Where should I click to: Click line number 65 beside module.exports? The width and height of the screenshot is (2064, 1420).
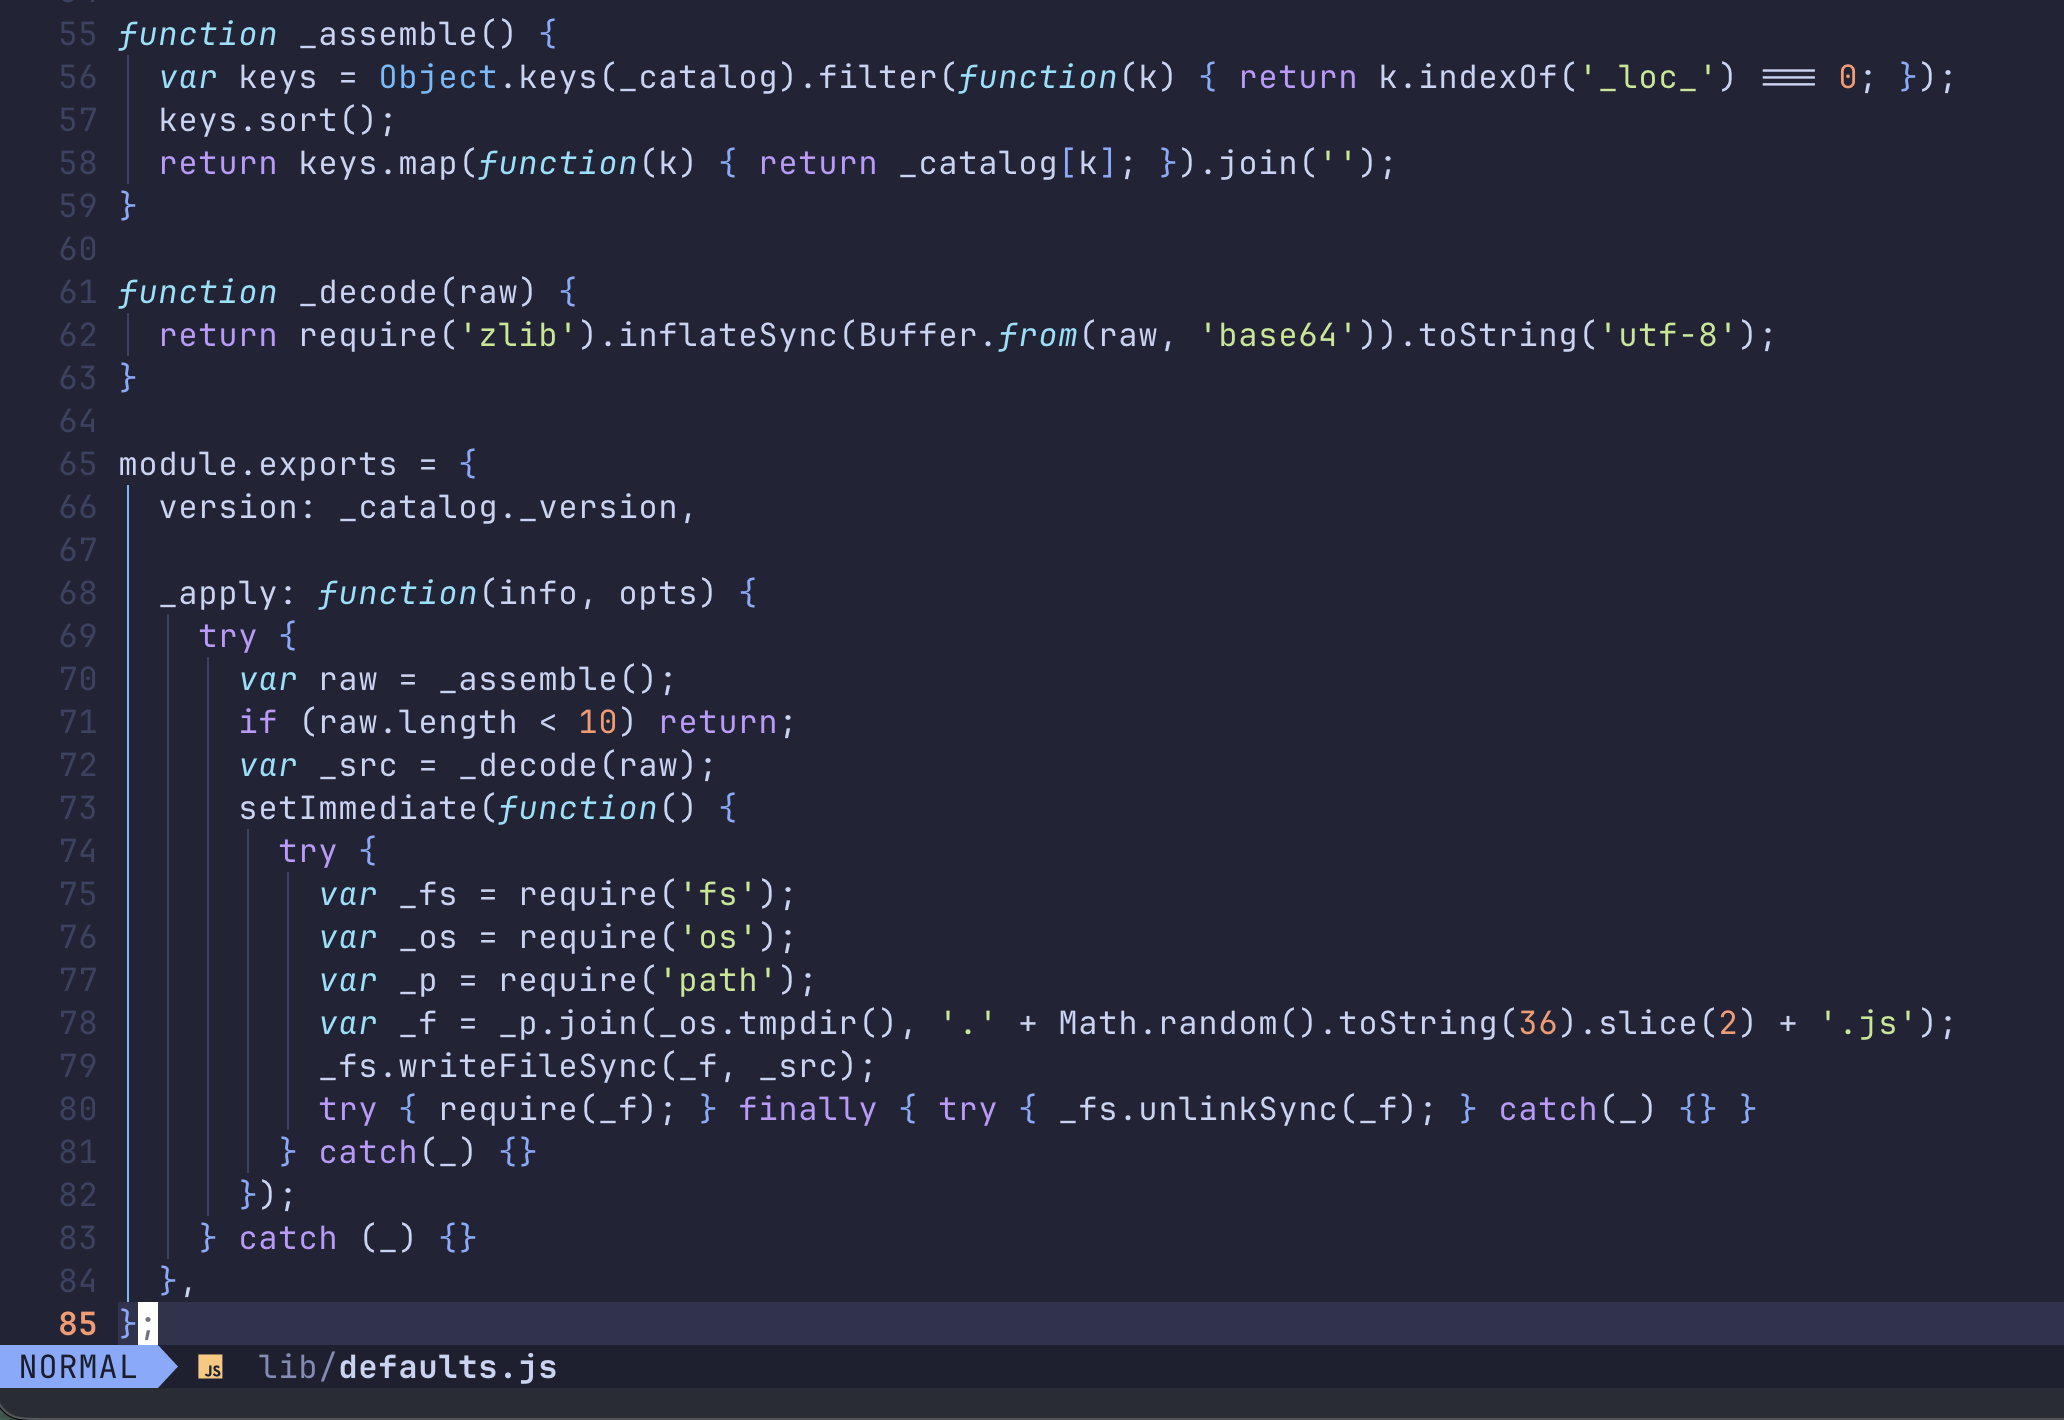point(77,463)
